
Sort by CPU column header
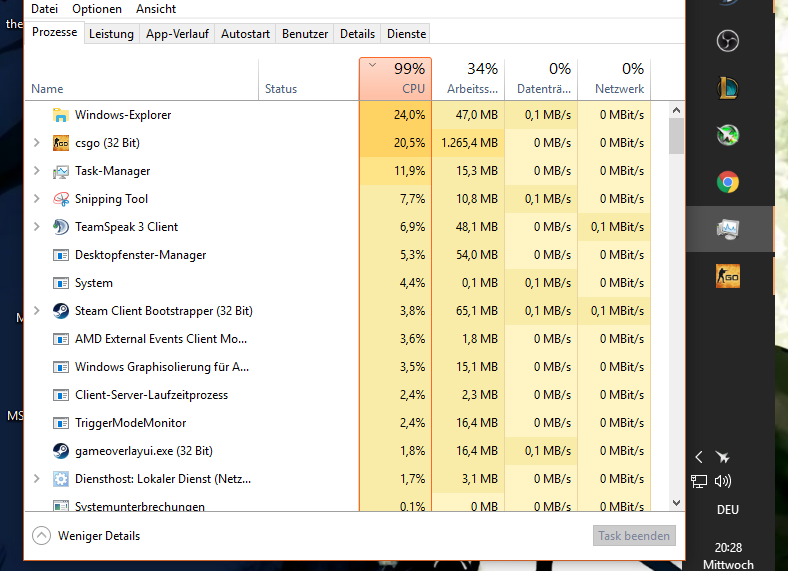pos(396,79)
